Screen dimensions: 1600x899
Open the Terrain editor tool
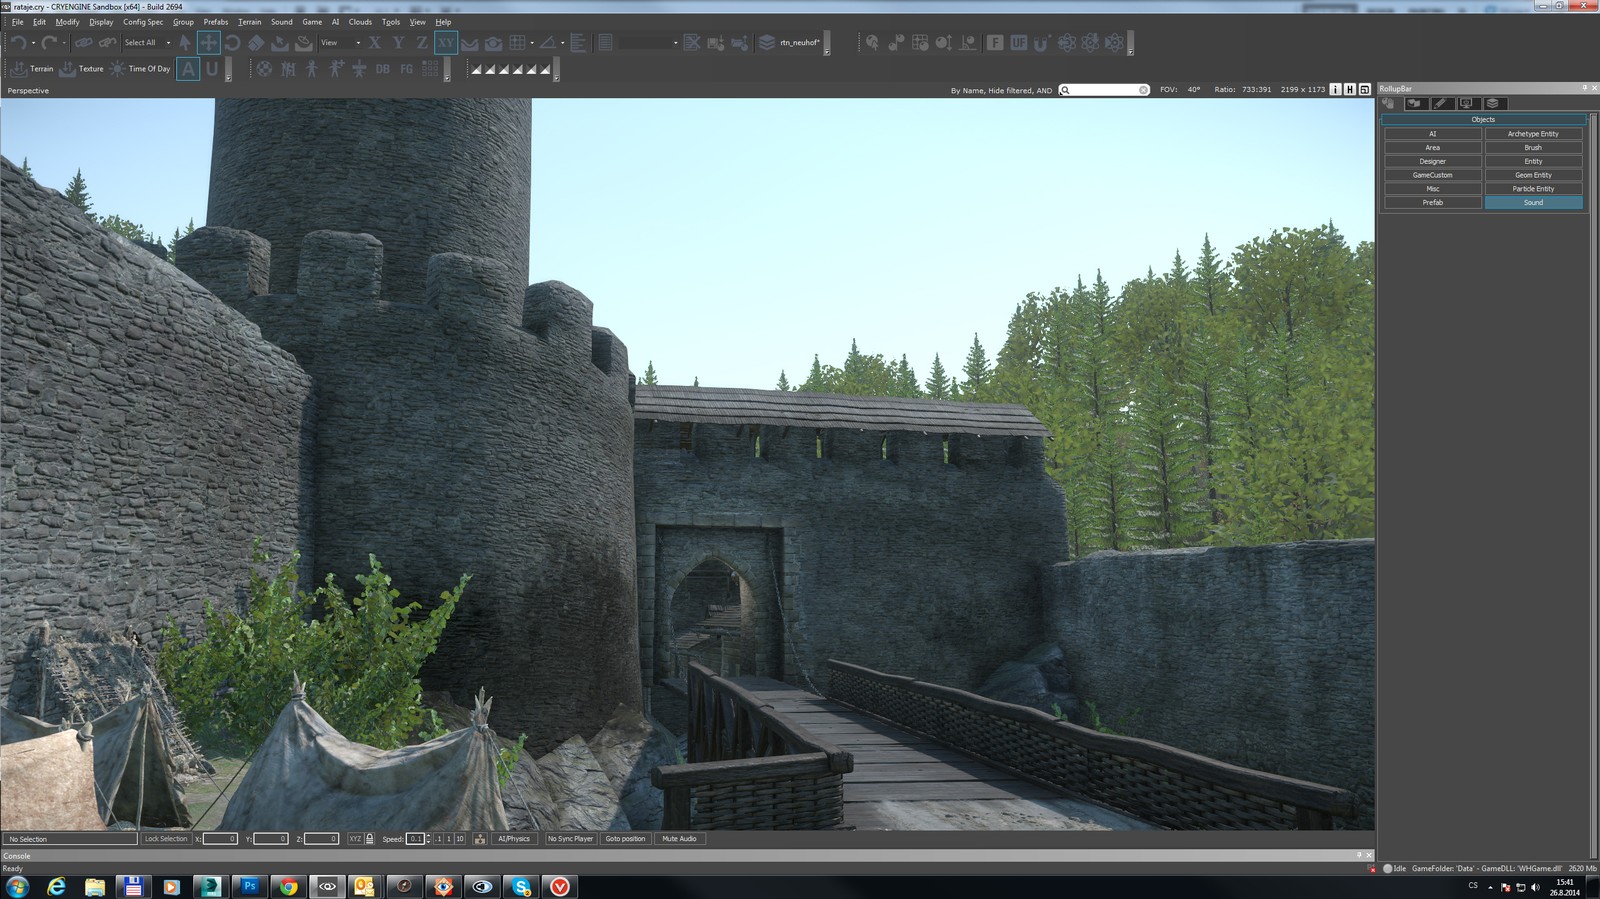(x=31, y=69)
